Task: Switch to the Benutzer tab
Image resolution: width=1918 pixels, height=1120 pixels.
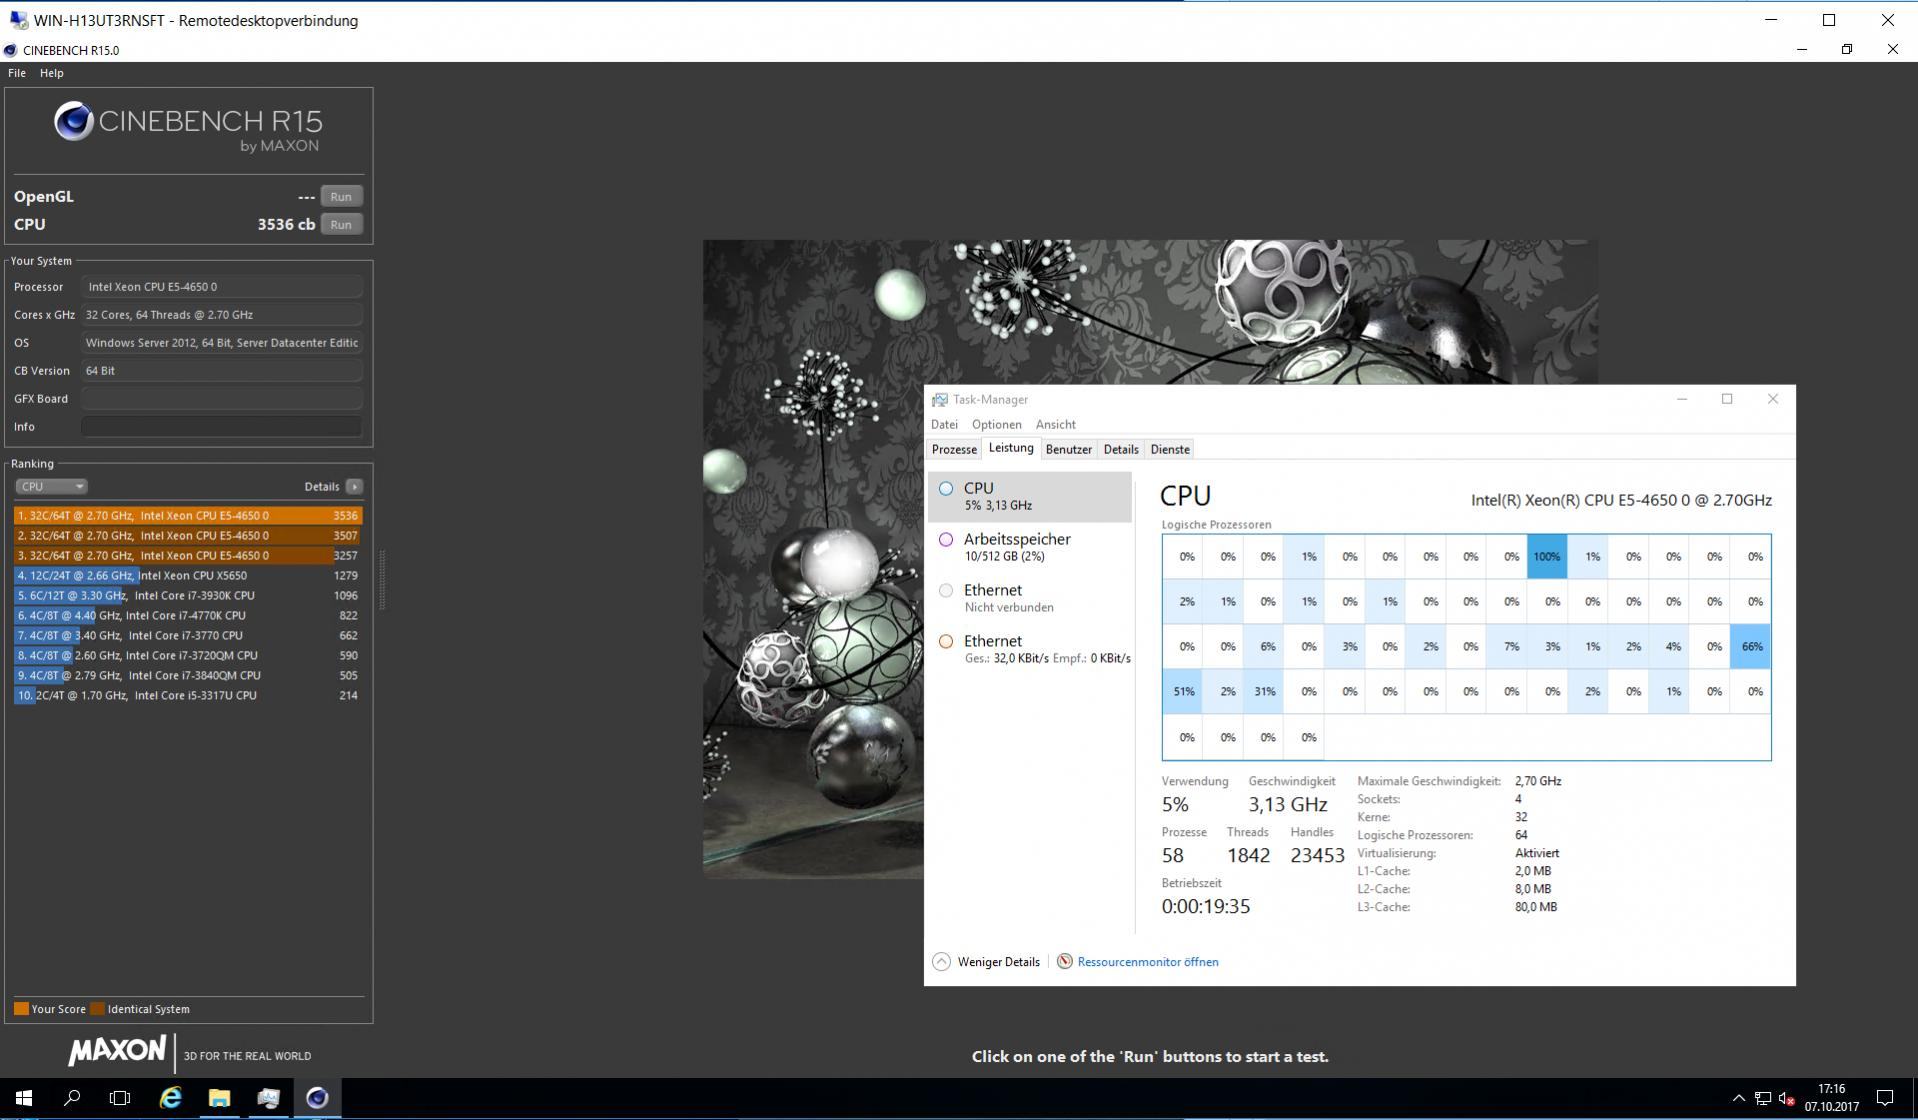Action: pos(1068,450)
